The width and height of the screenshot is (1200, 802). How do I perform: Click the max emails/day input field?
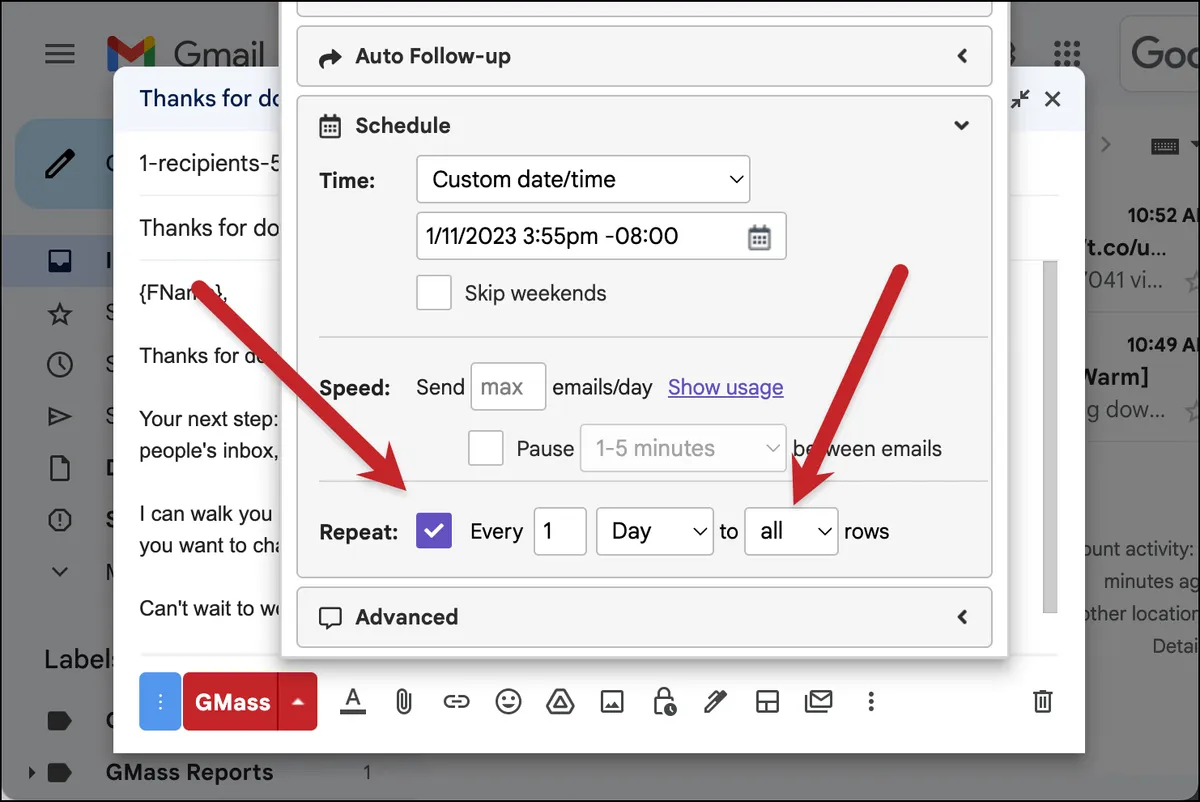(508, 386)
